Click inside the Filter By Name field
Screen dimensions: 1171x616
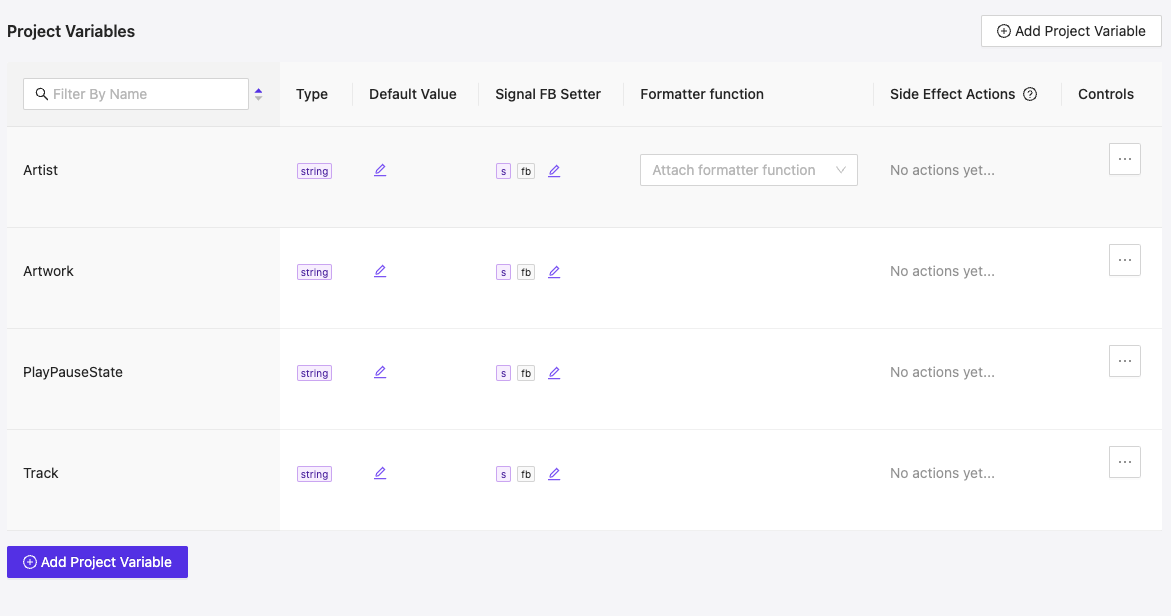pyautogui.click(x=135, y=93)
